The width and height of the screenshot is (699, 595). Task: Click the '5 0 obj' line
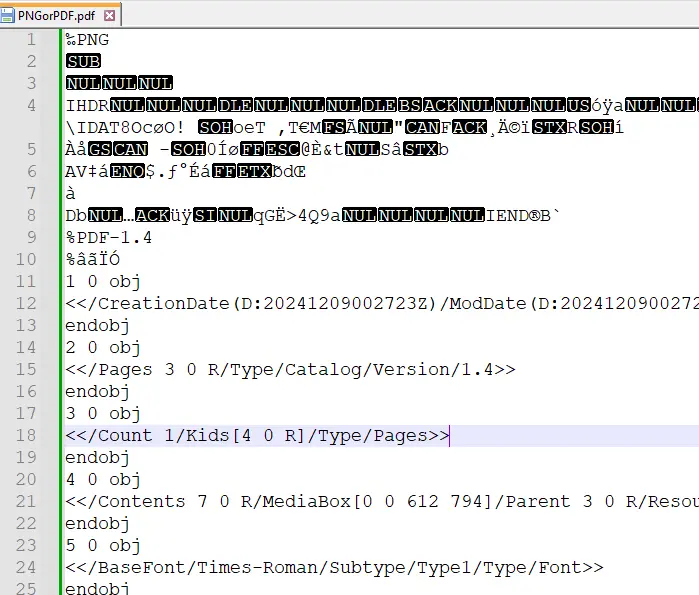click(103, 546)
